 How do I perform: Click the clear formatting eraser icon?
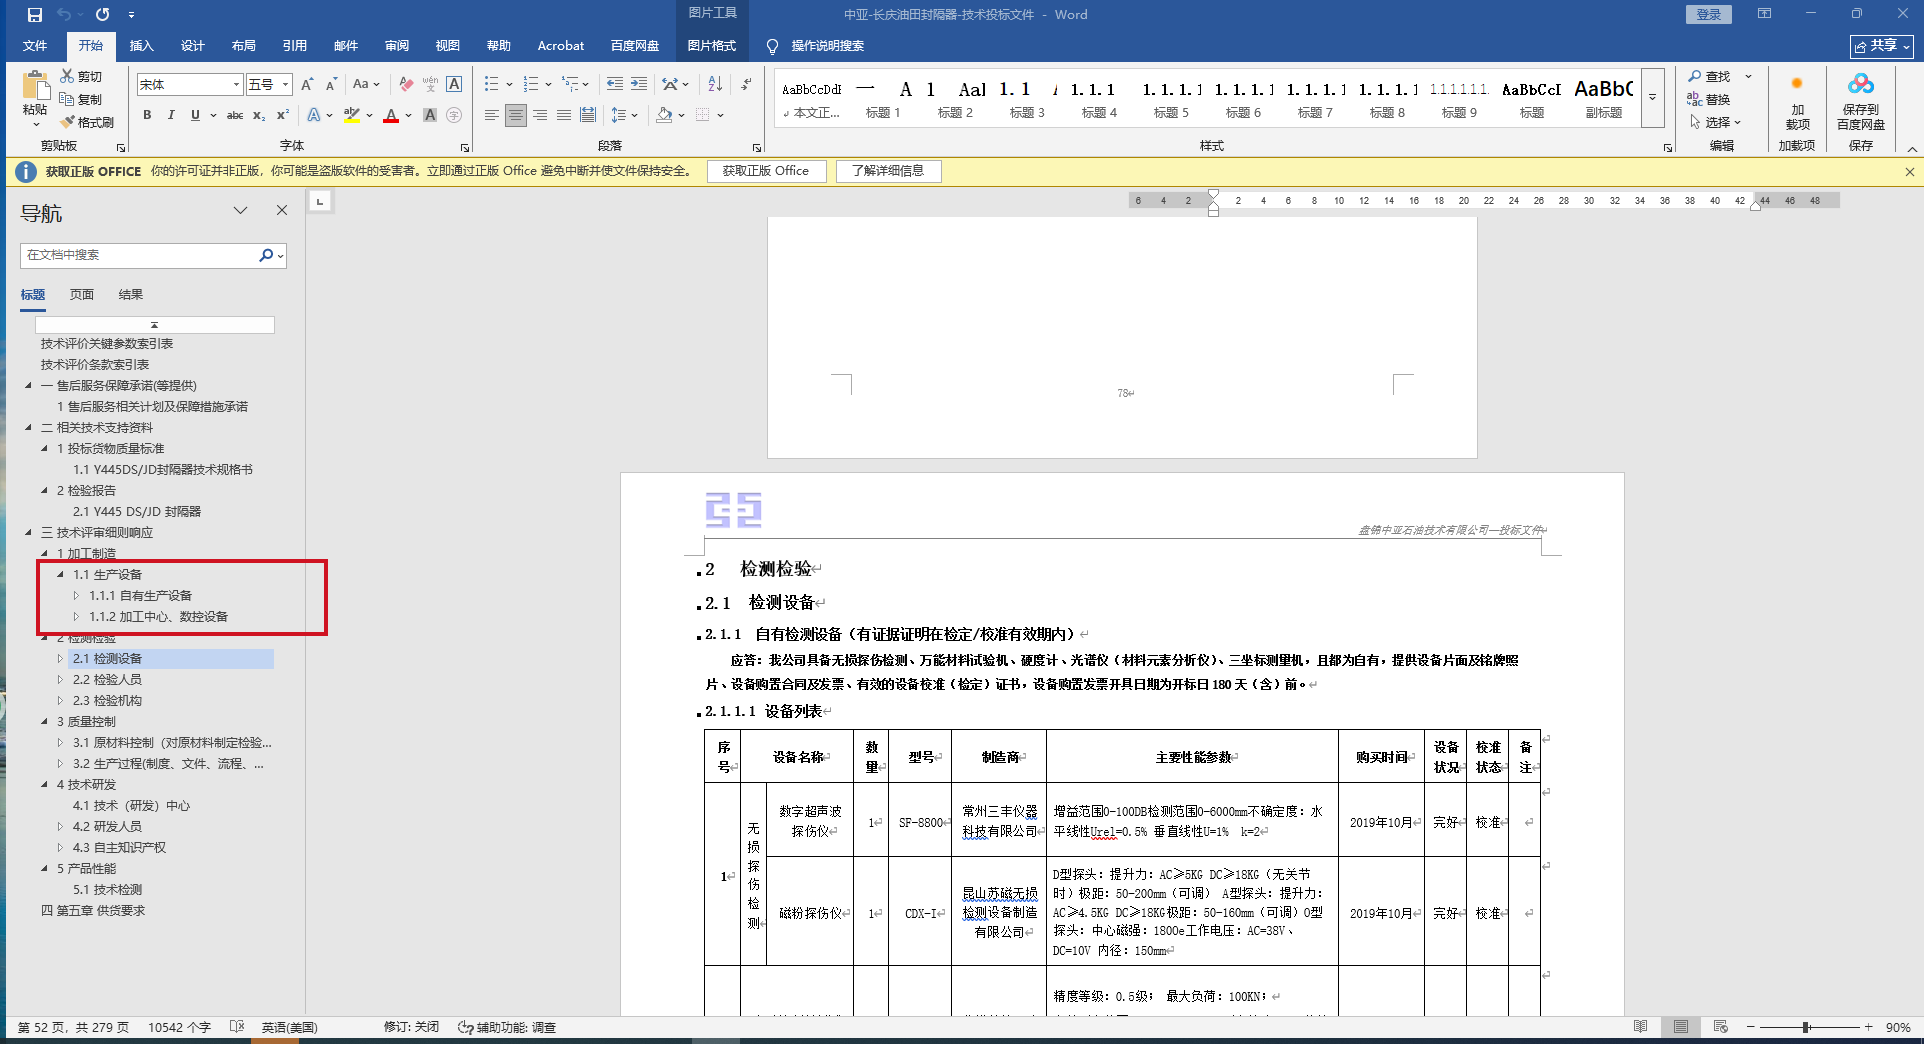(x=406, y=84)
